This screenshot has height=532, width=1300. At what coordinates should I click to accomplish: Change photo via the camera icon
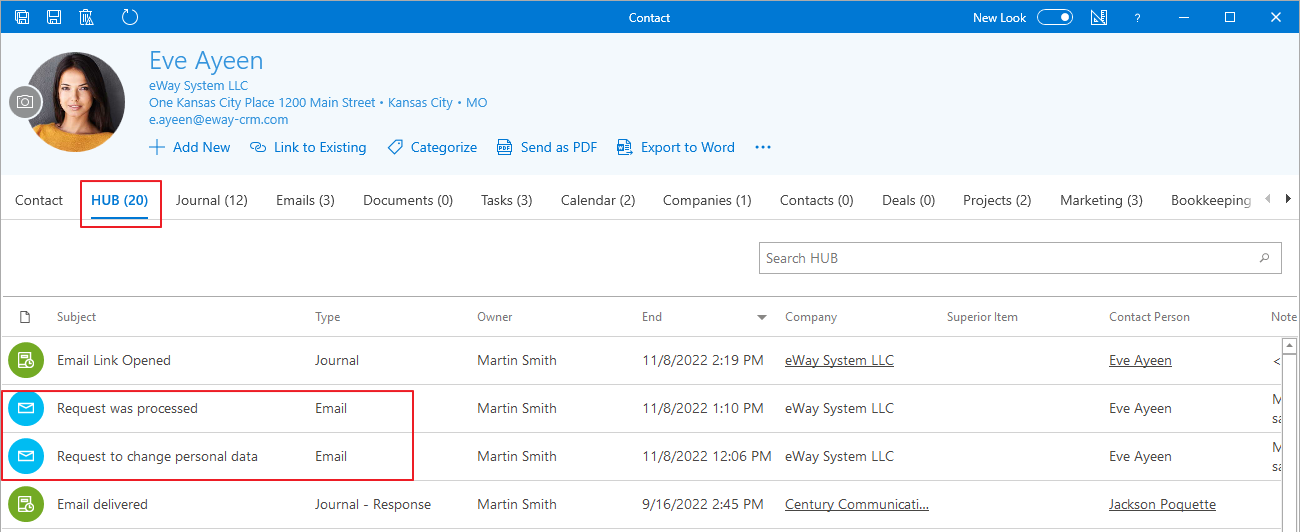pyautogui.click(x=25, y=102)
